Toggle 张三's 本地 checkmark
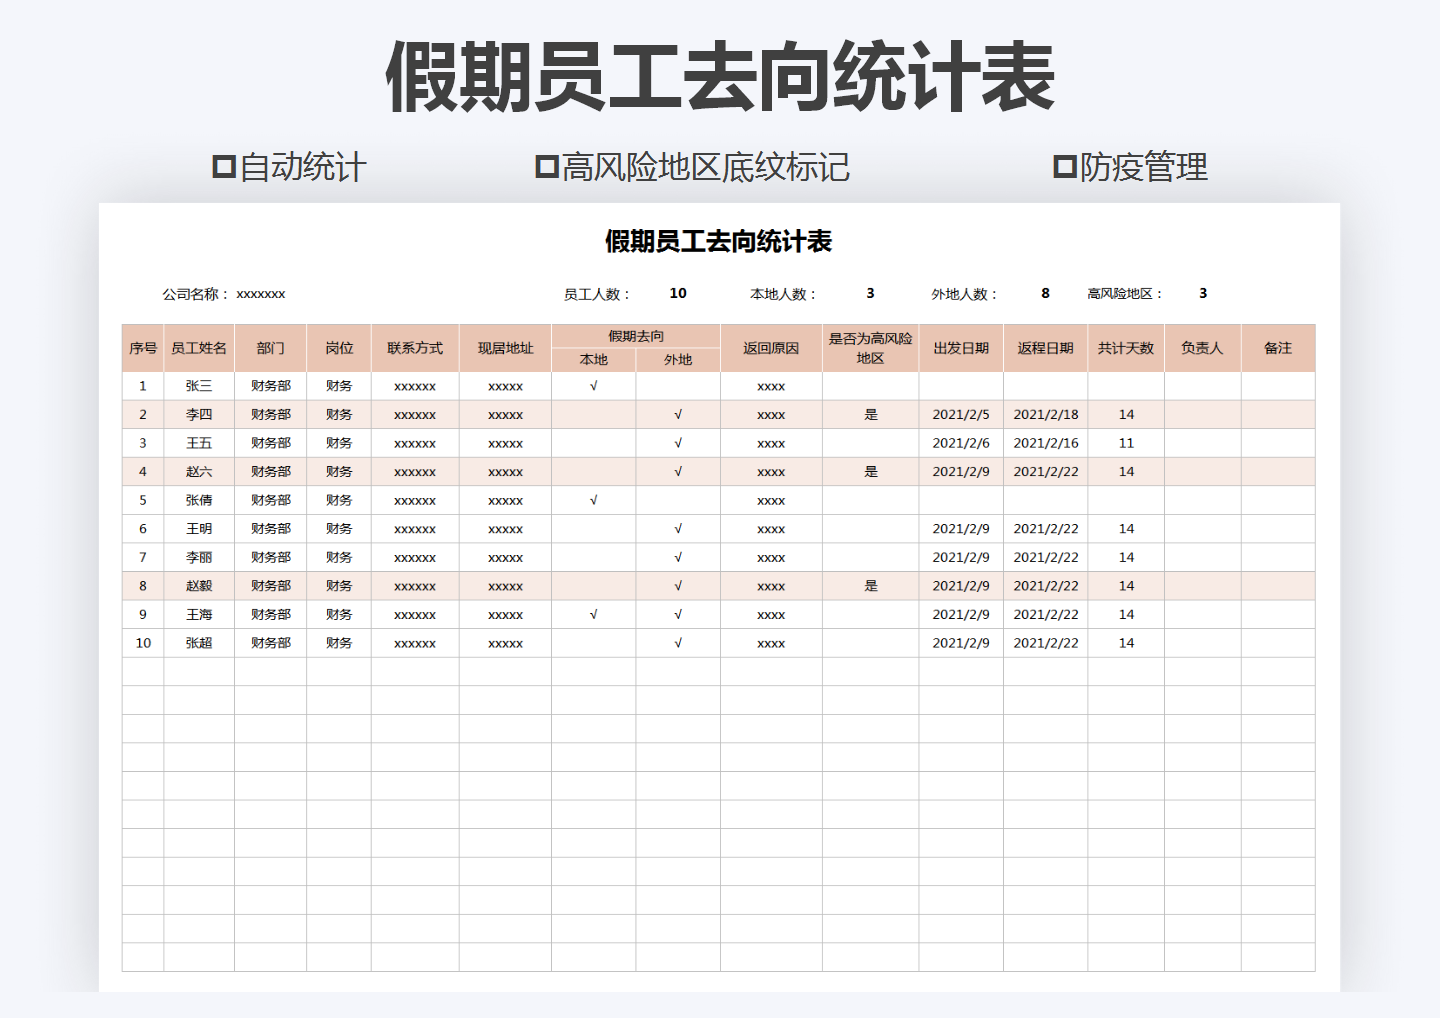 [x=593, y=385]
